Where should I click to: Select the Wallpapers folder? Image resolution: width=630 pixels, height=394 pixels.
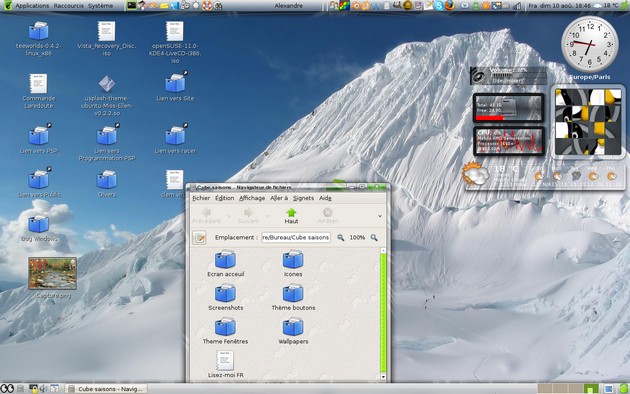[293, 331]
